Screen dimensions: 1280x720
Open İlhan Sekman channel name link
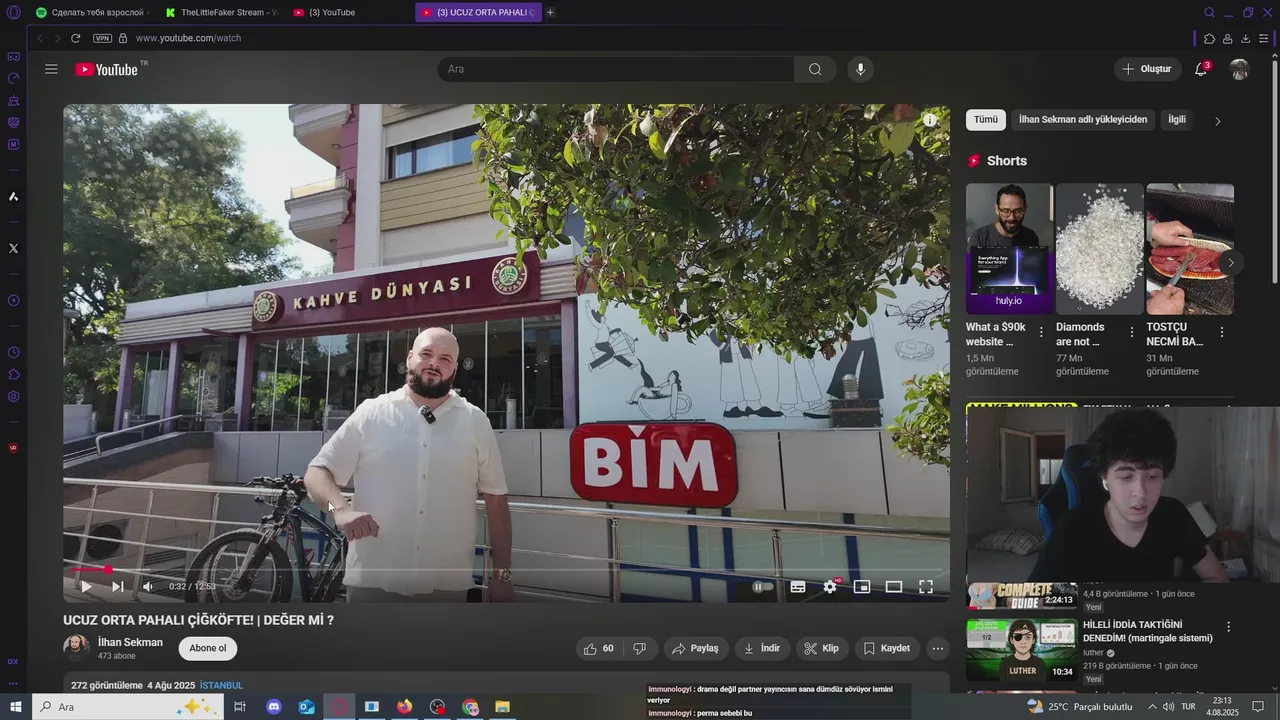pos(130,642)
